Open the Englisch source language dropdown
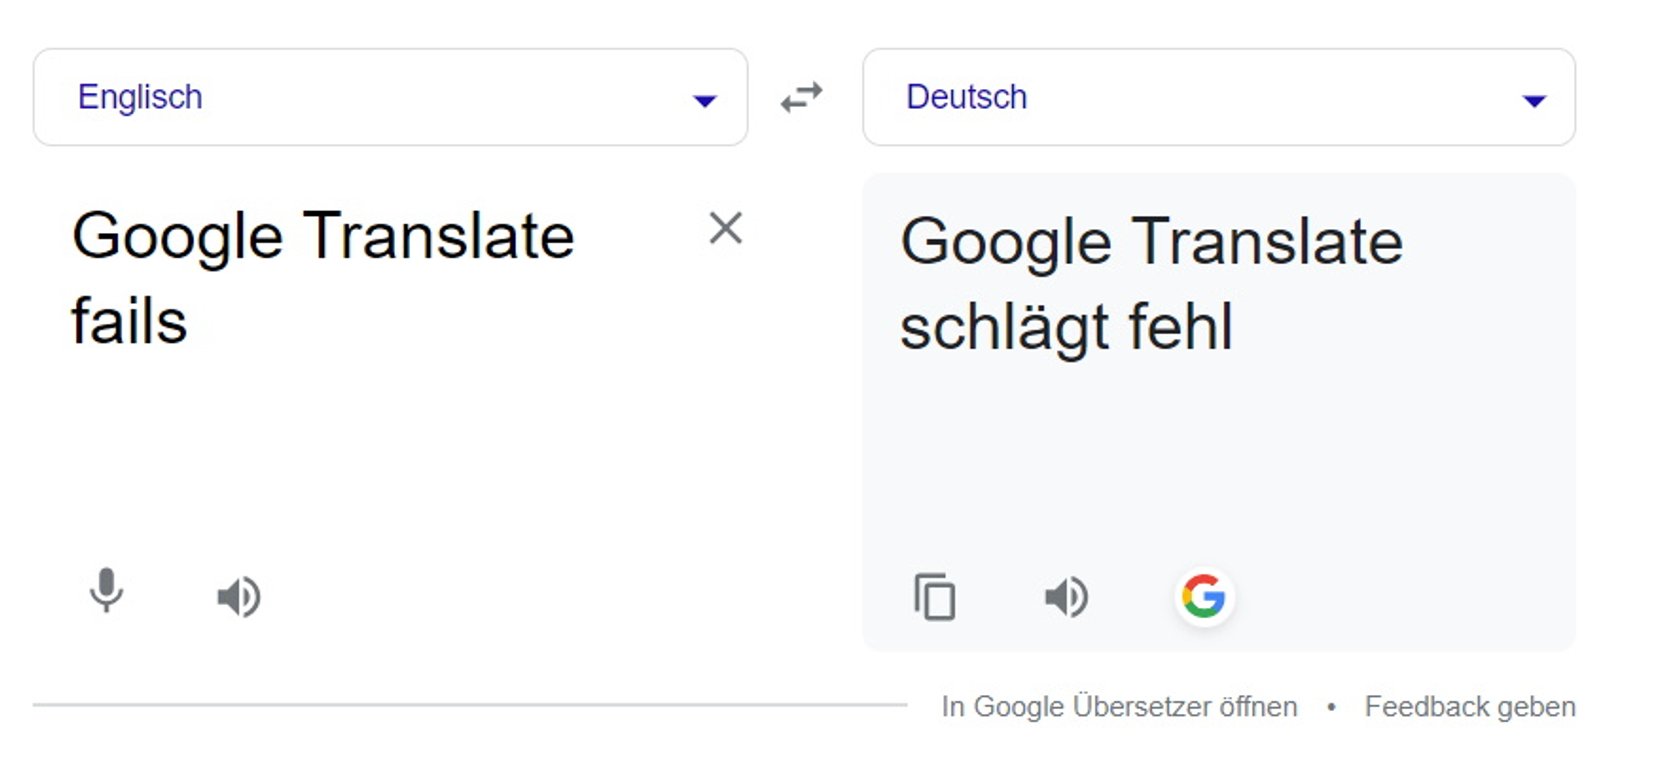 [x=390, y=96]
